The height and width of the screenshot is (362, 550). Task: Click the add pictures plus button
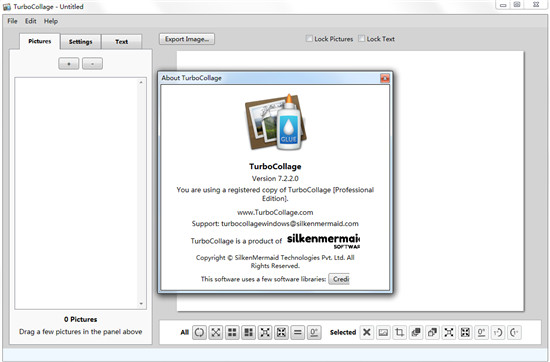69,63
